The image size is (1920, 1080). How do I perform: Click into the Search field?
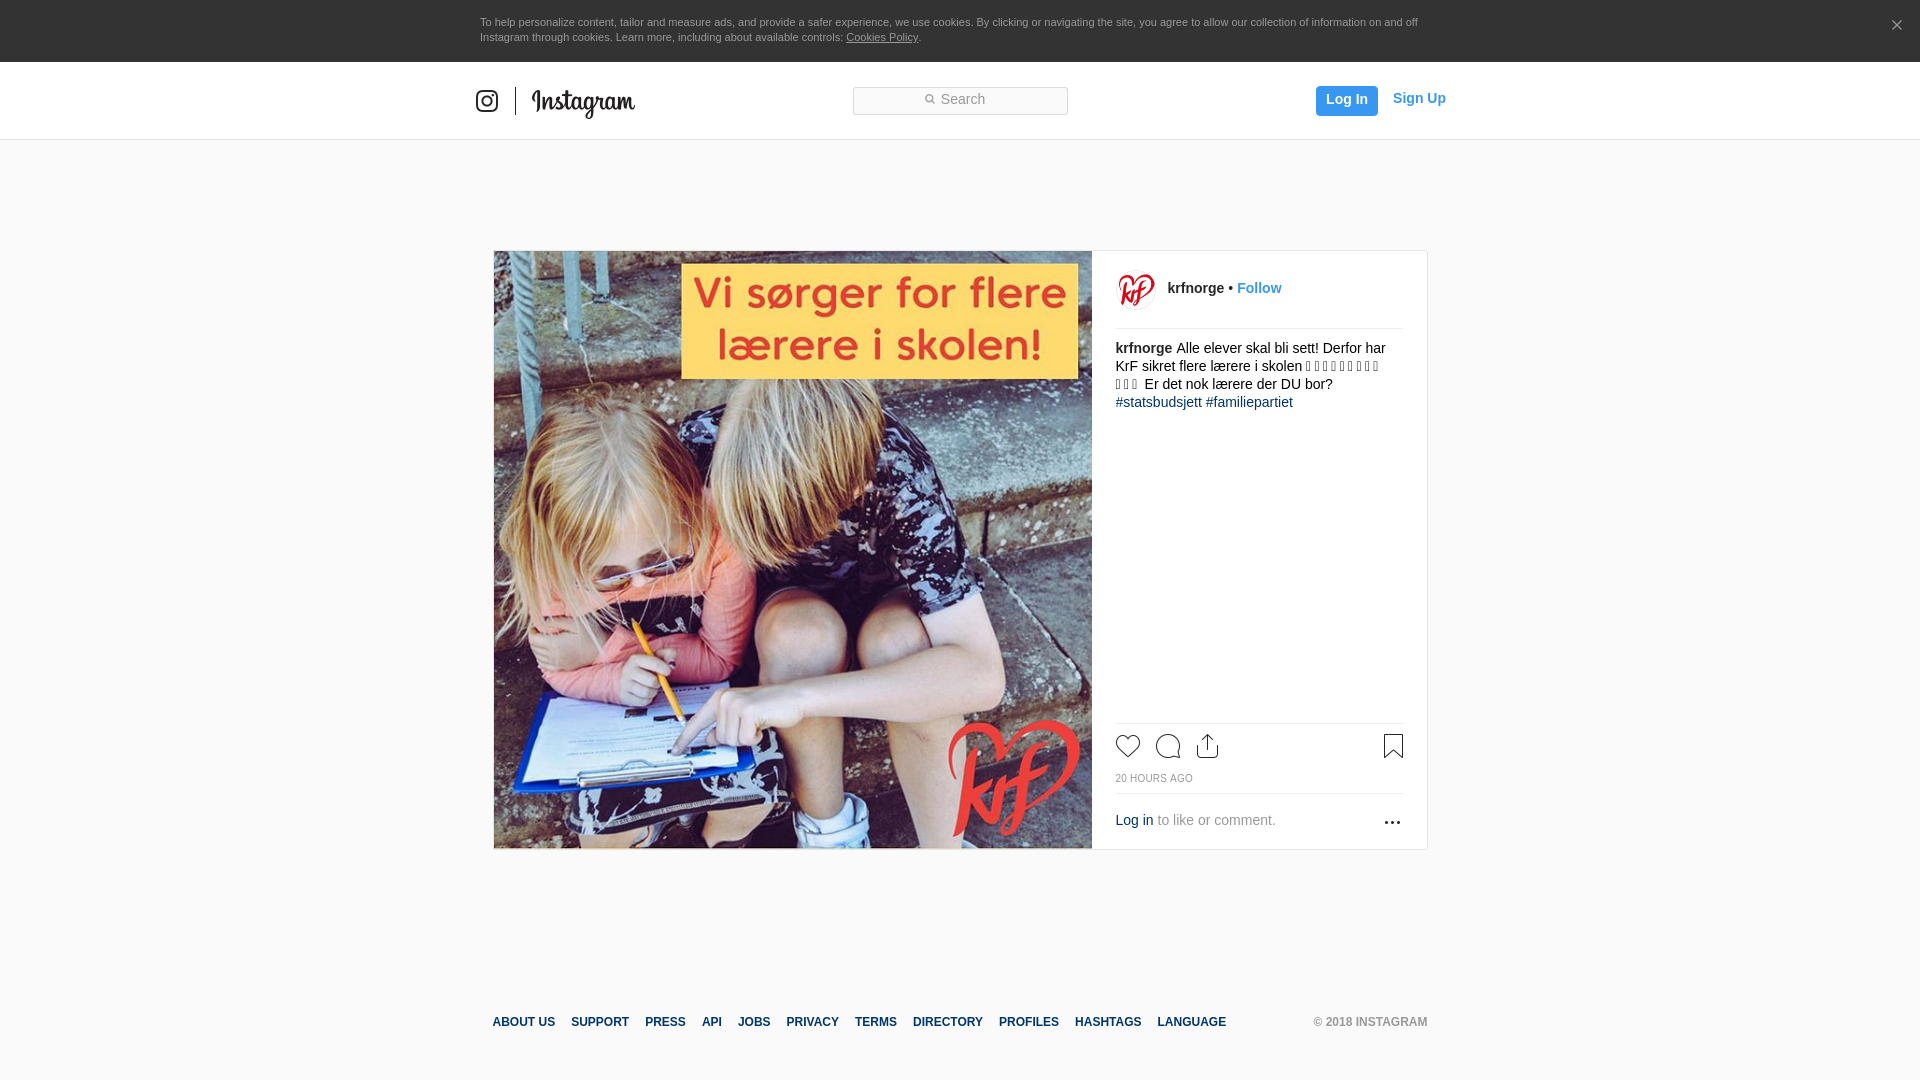tap(960, 100)
